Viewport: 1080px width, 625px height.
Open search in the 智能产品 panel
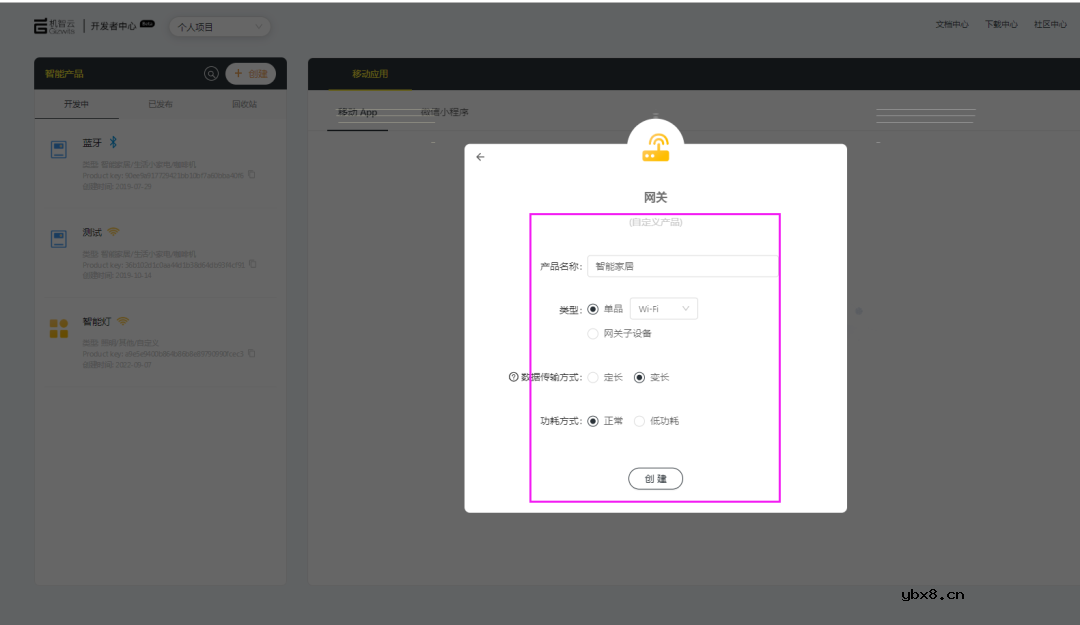click(211, 73)
